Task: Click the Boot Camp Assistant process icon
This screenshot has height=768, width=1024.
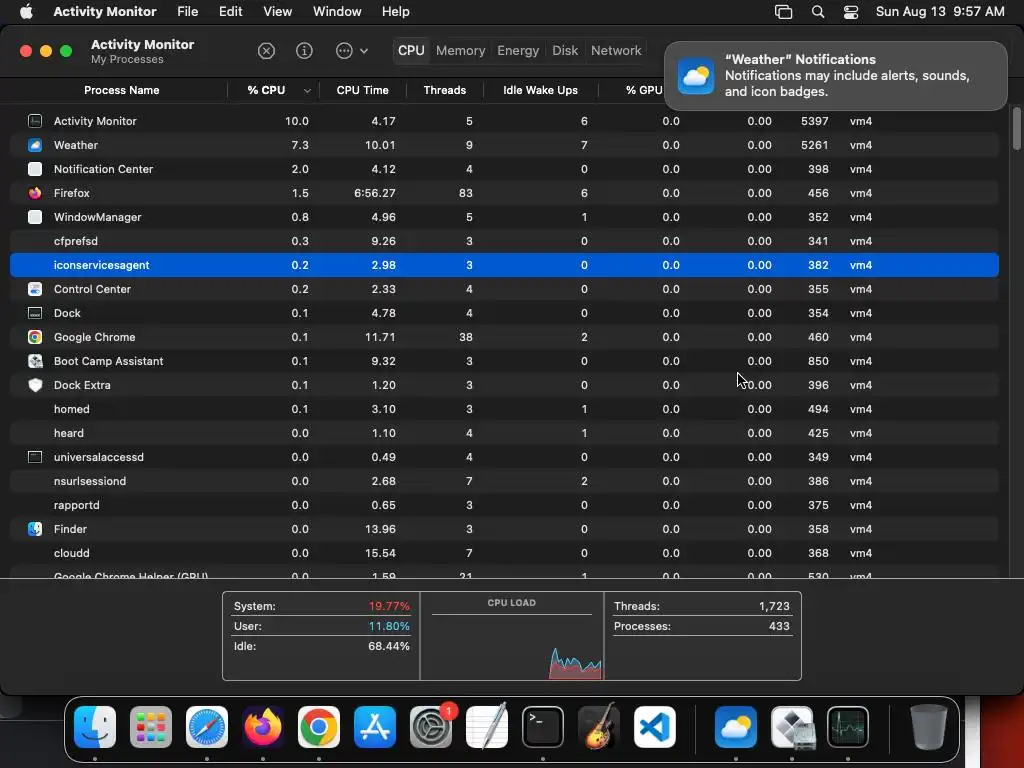Action: point(35,361)
